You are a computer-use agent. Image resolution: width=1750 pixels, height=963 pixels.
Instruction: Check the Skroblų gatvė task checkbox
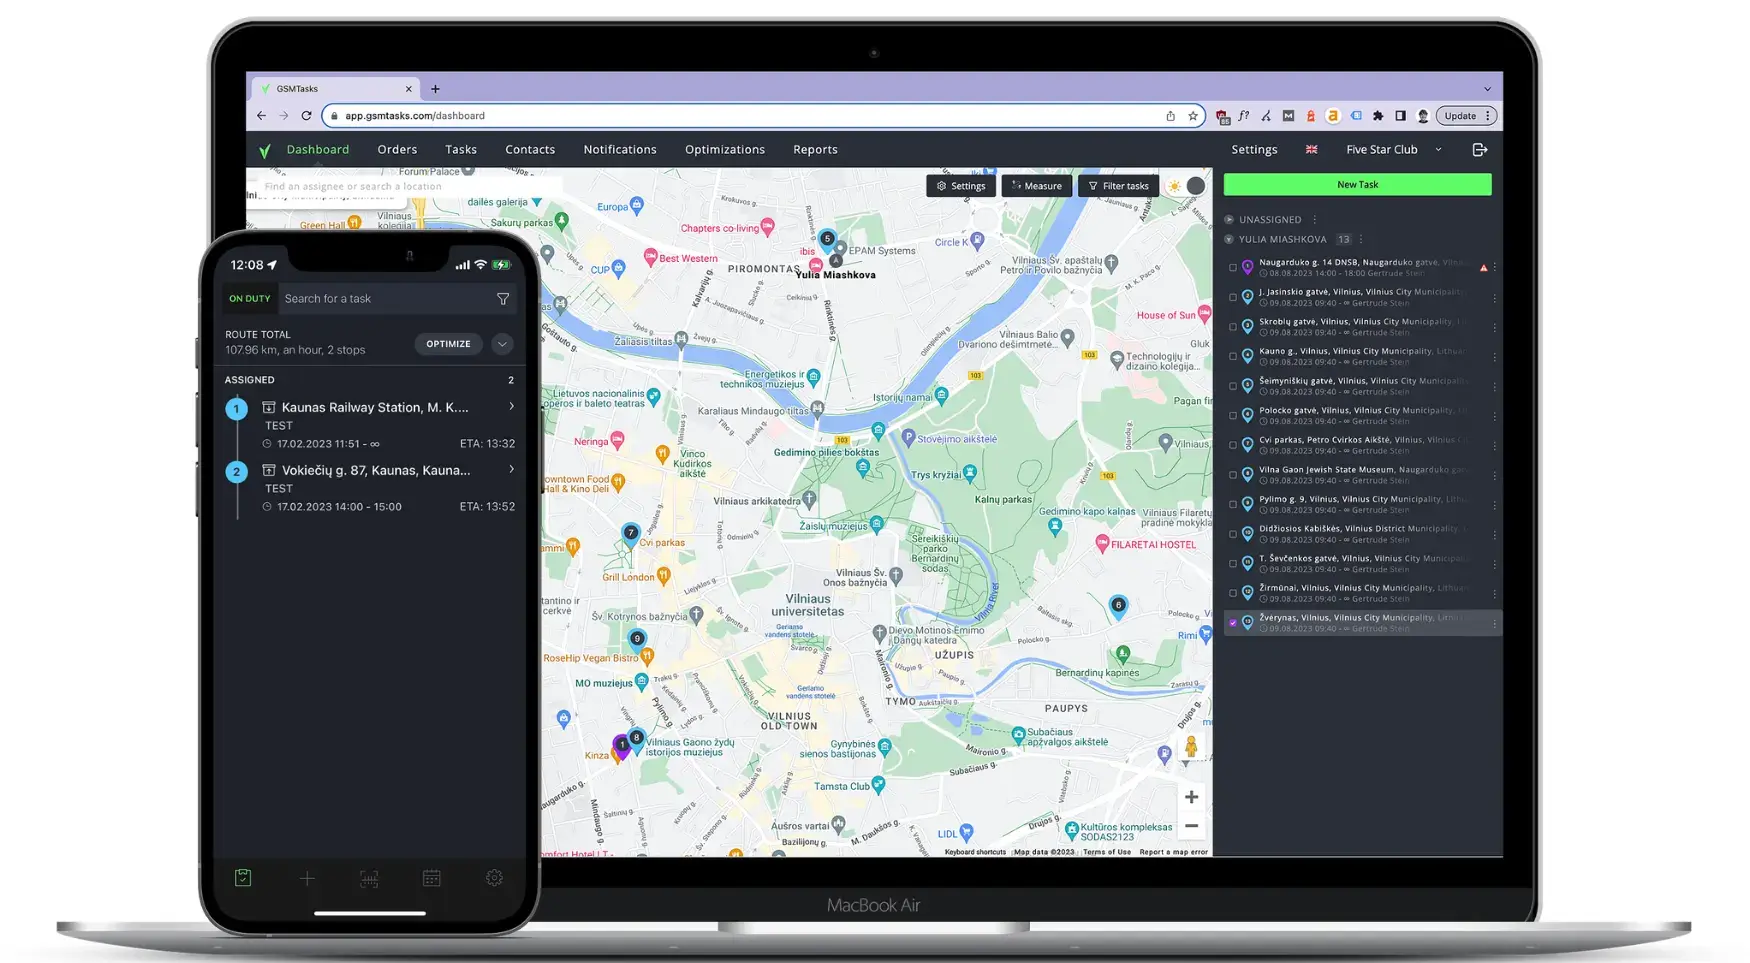tap(1232, 327)
